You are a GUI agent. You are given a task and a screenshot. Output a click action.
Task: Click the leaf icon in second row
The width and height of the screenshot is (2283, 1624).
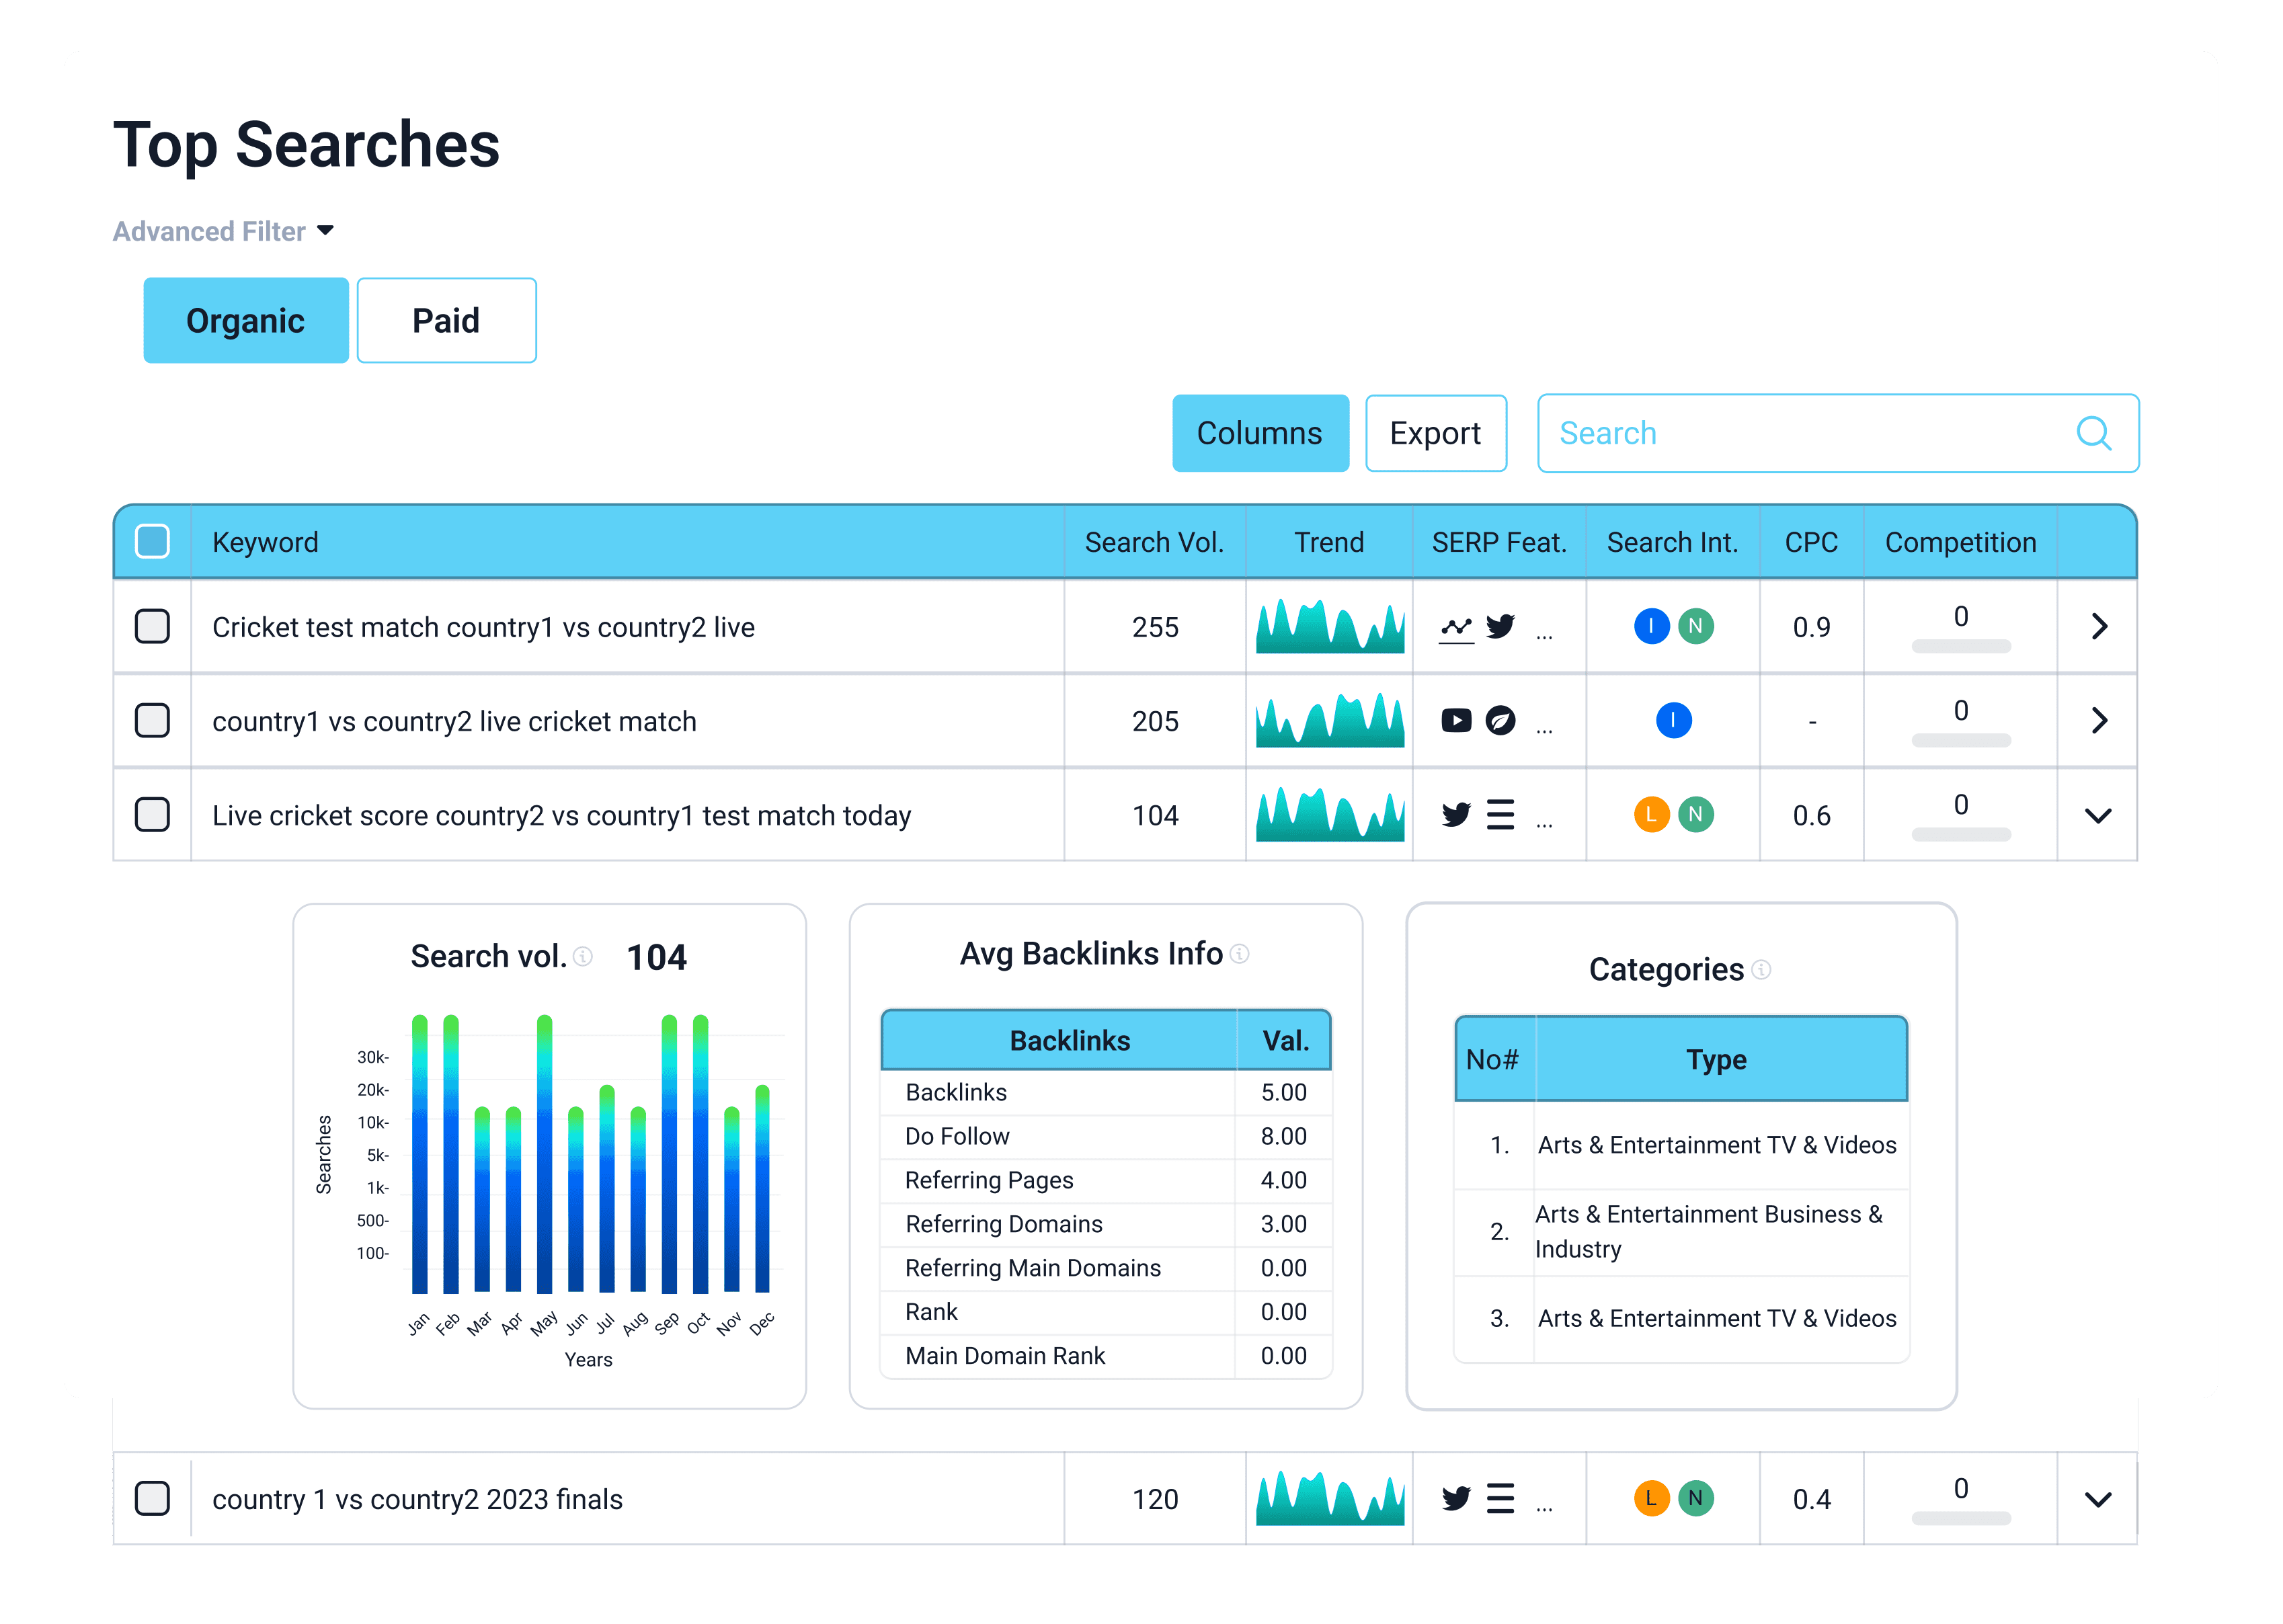tap(1500, 720)
